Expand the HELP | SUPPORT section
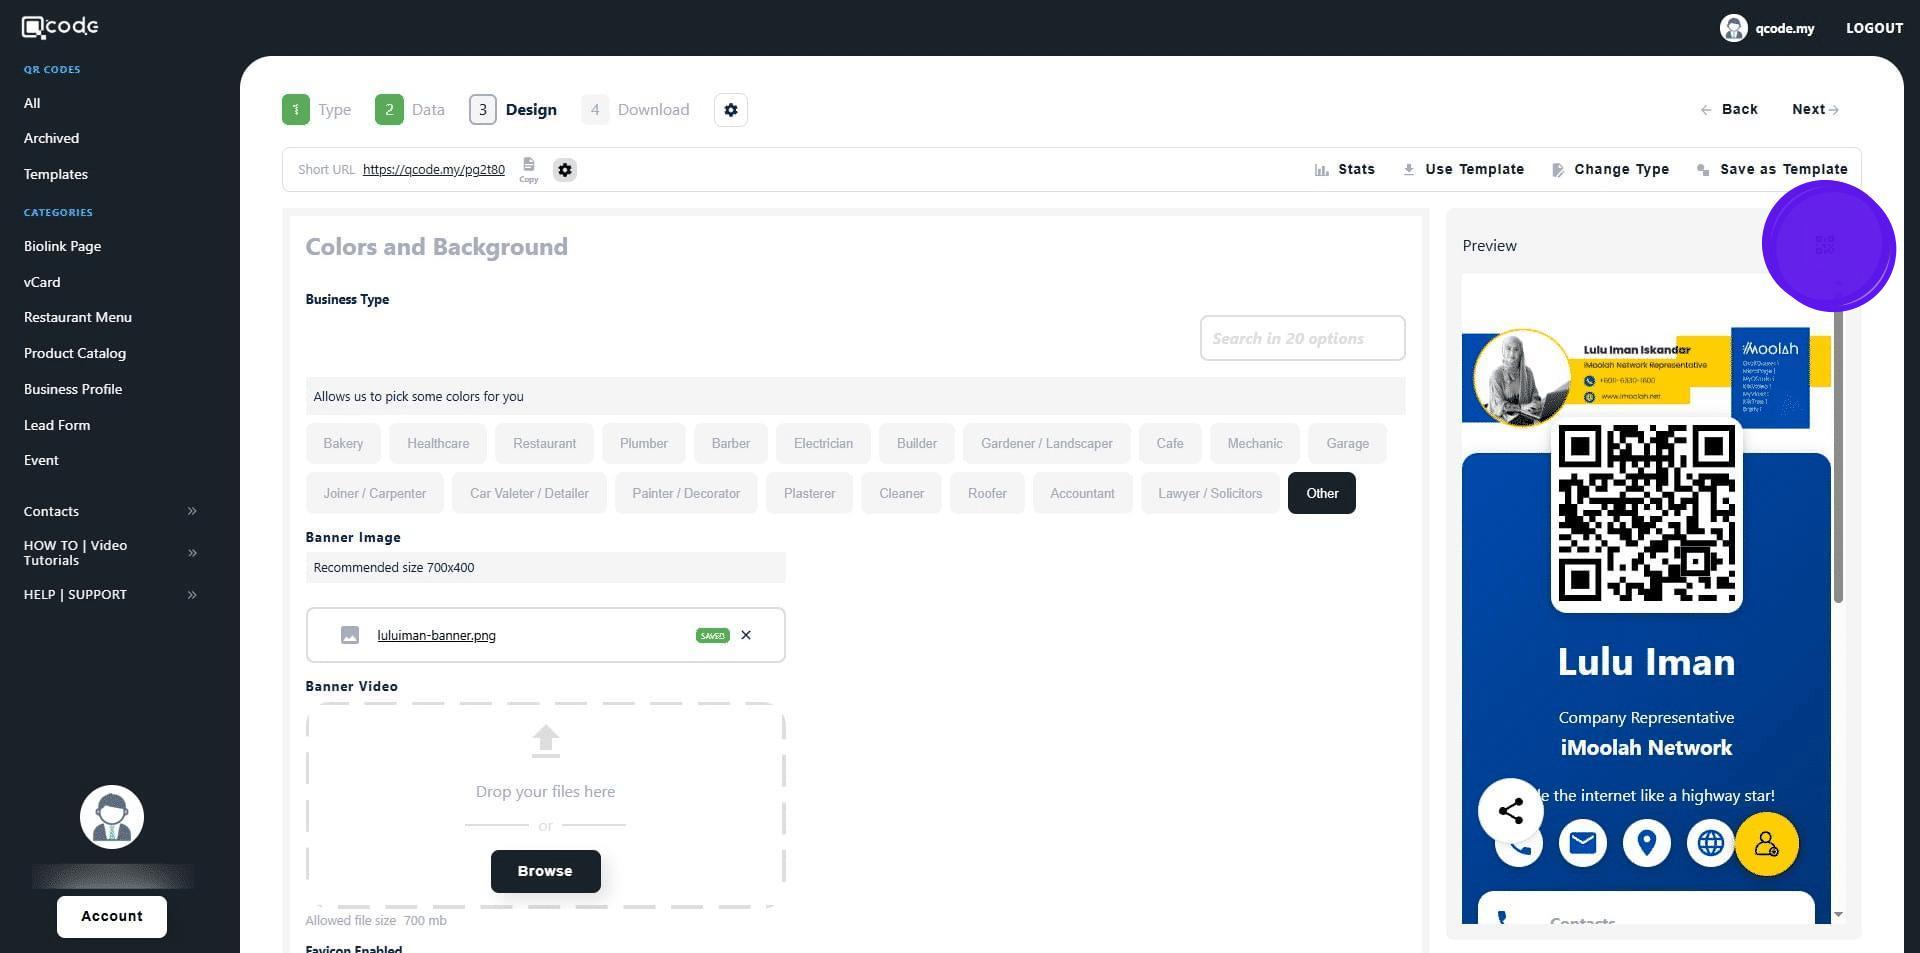This screenshot has height=953, width=1920. 192,595
